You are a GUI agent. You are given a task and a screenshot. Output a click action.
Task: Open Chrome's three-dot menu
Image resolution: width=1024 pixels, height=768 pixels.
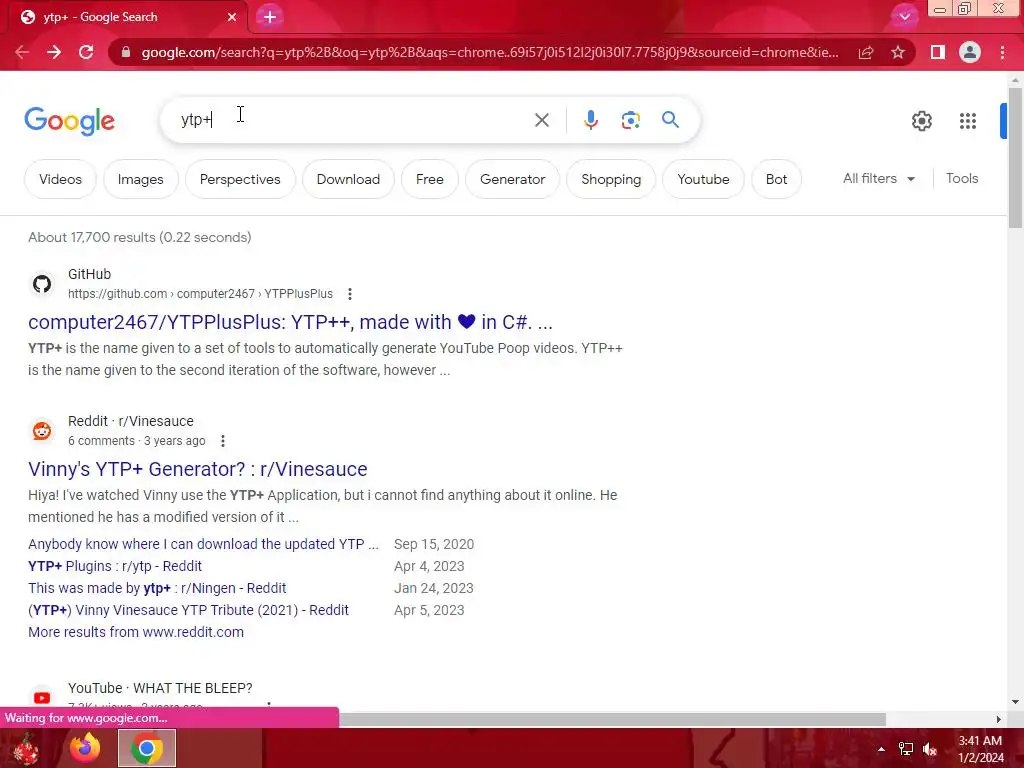[x=1002, y=52]
